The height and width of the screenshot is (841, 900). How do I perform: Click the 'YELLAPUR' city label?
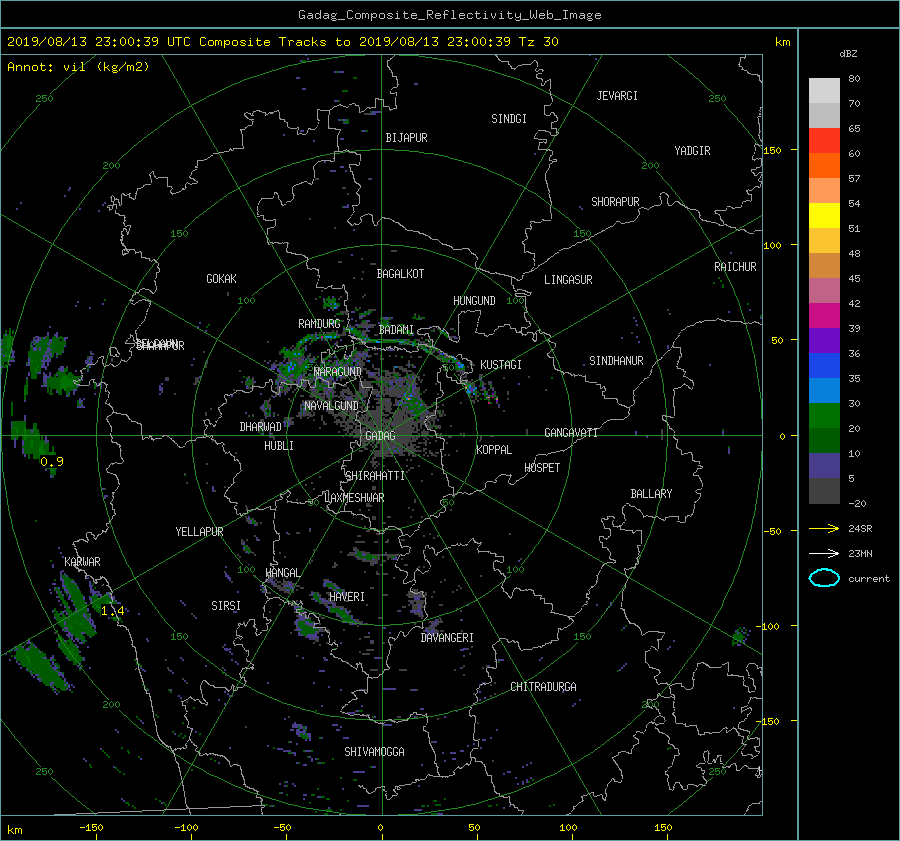[199, 532]
